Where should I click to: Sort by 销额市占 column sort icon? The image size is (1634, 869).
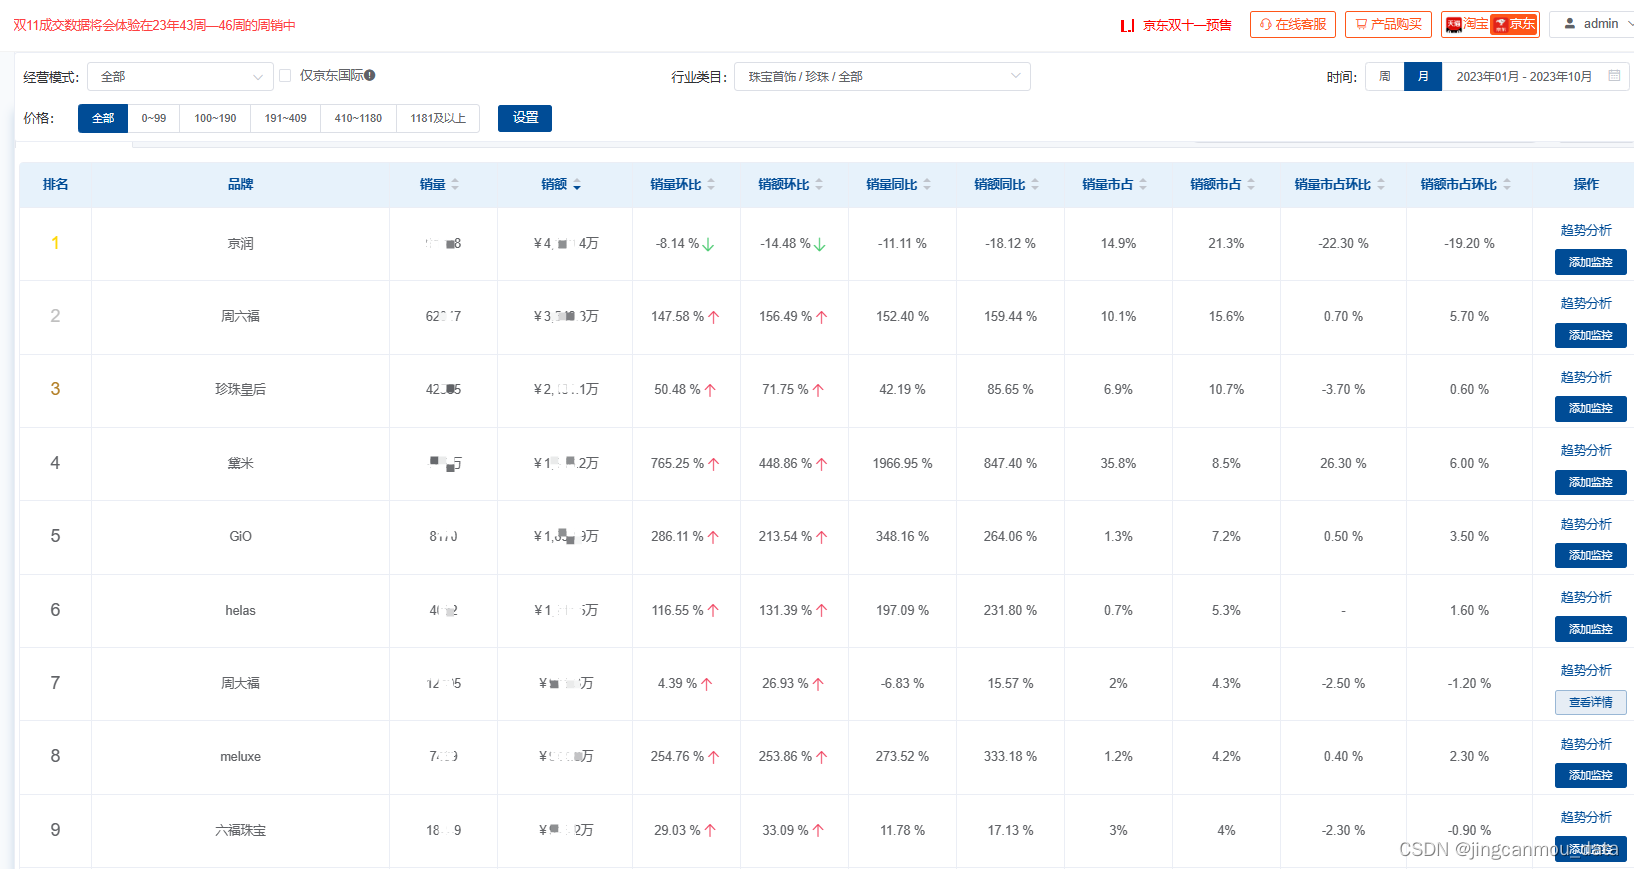coord(1251,184)
